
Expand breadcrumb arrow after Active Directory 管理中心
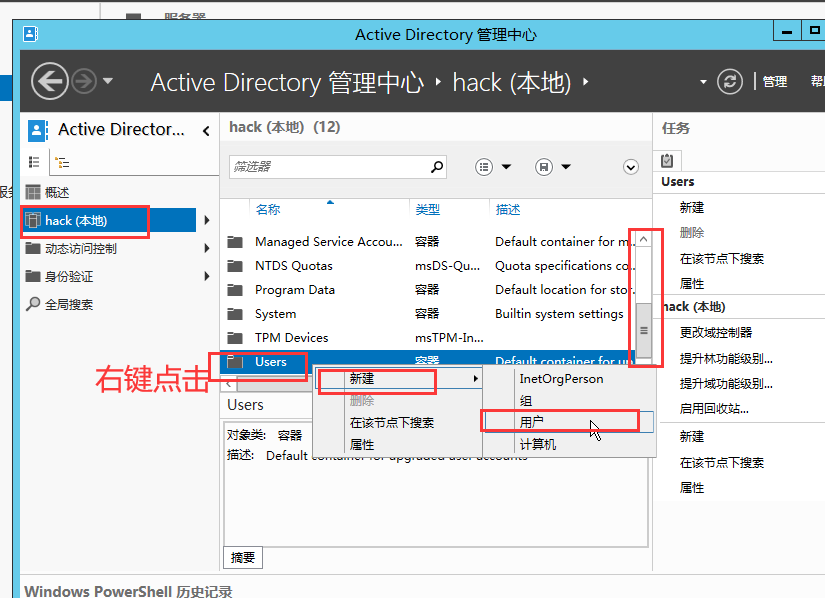pos(438,82)
